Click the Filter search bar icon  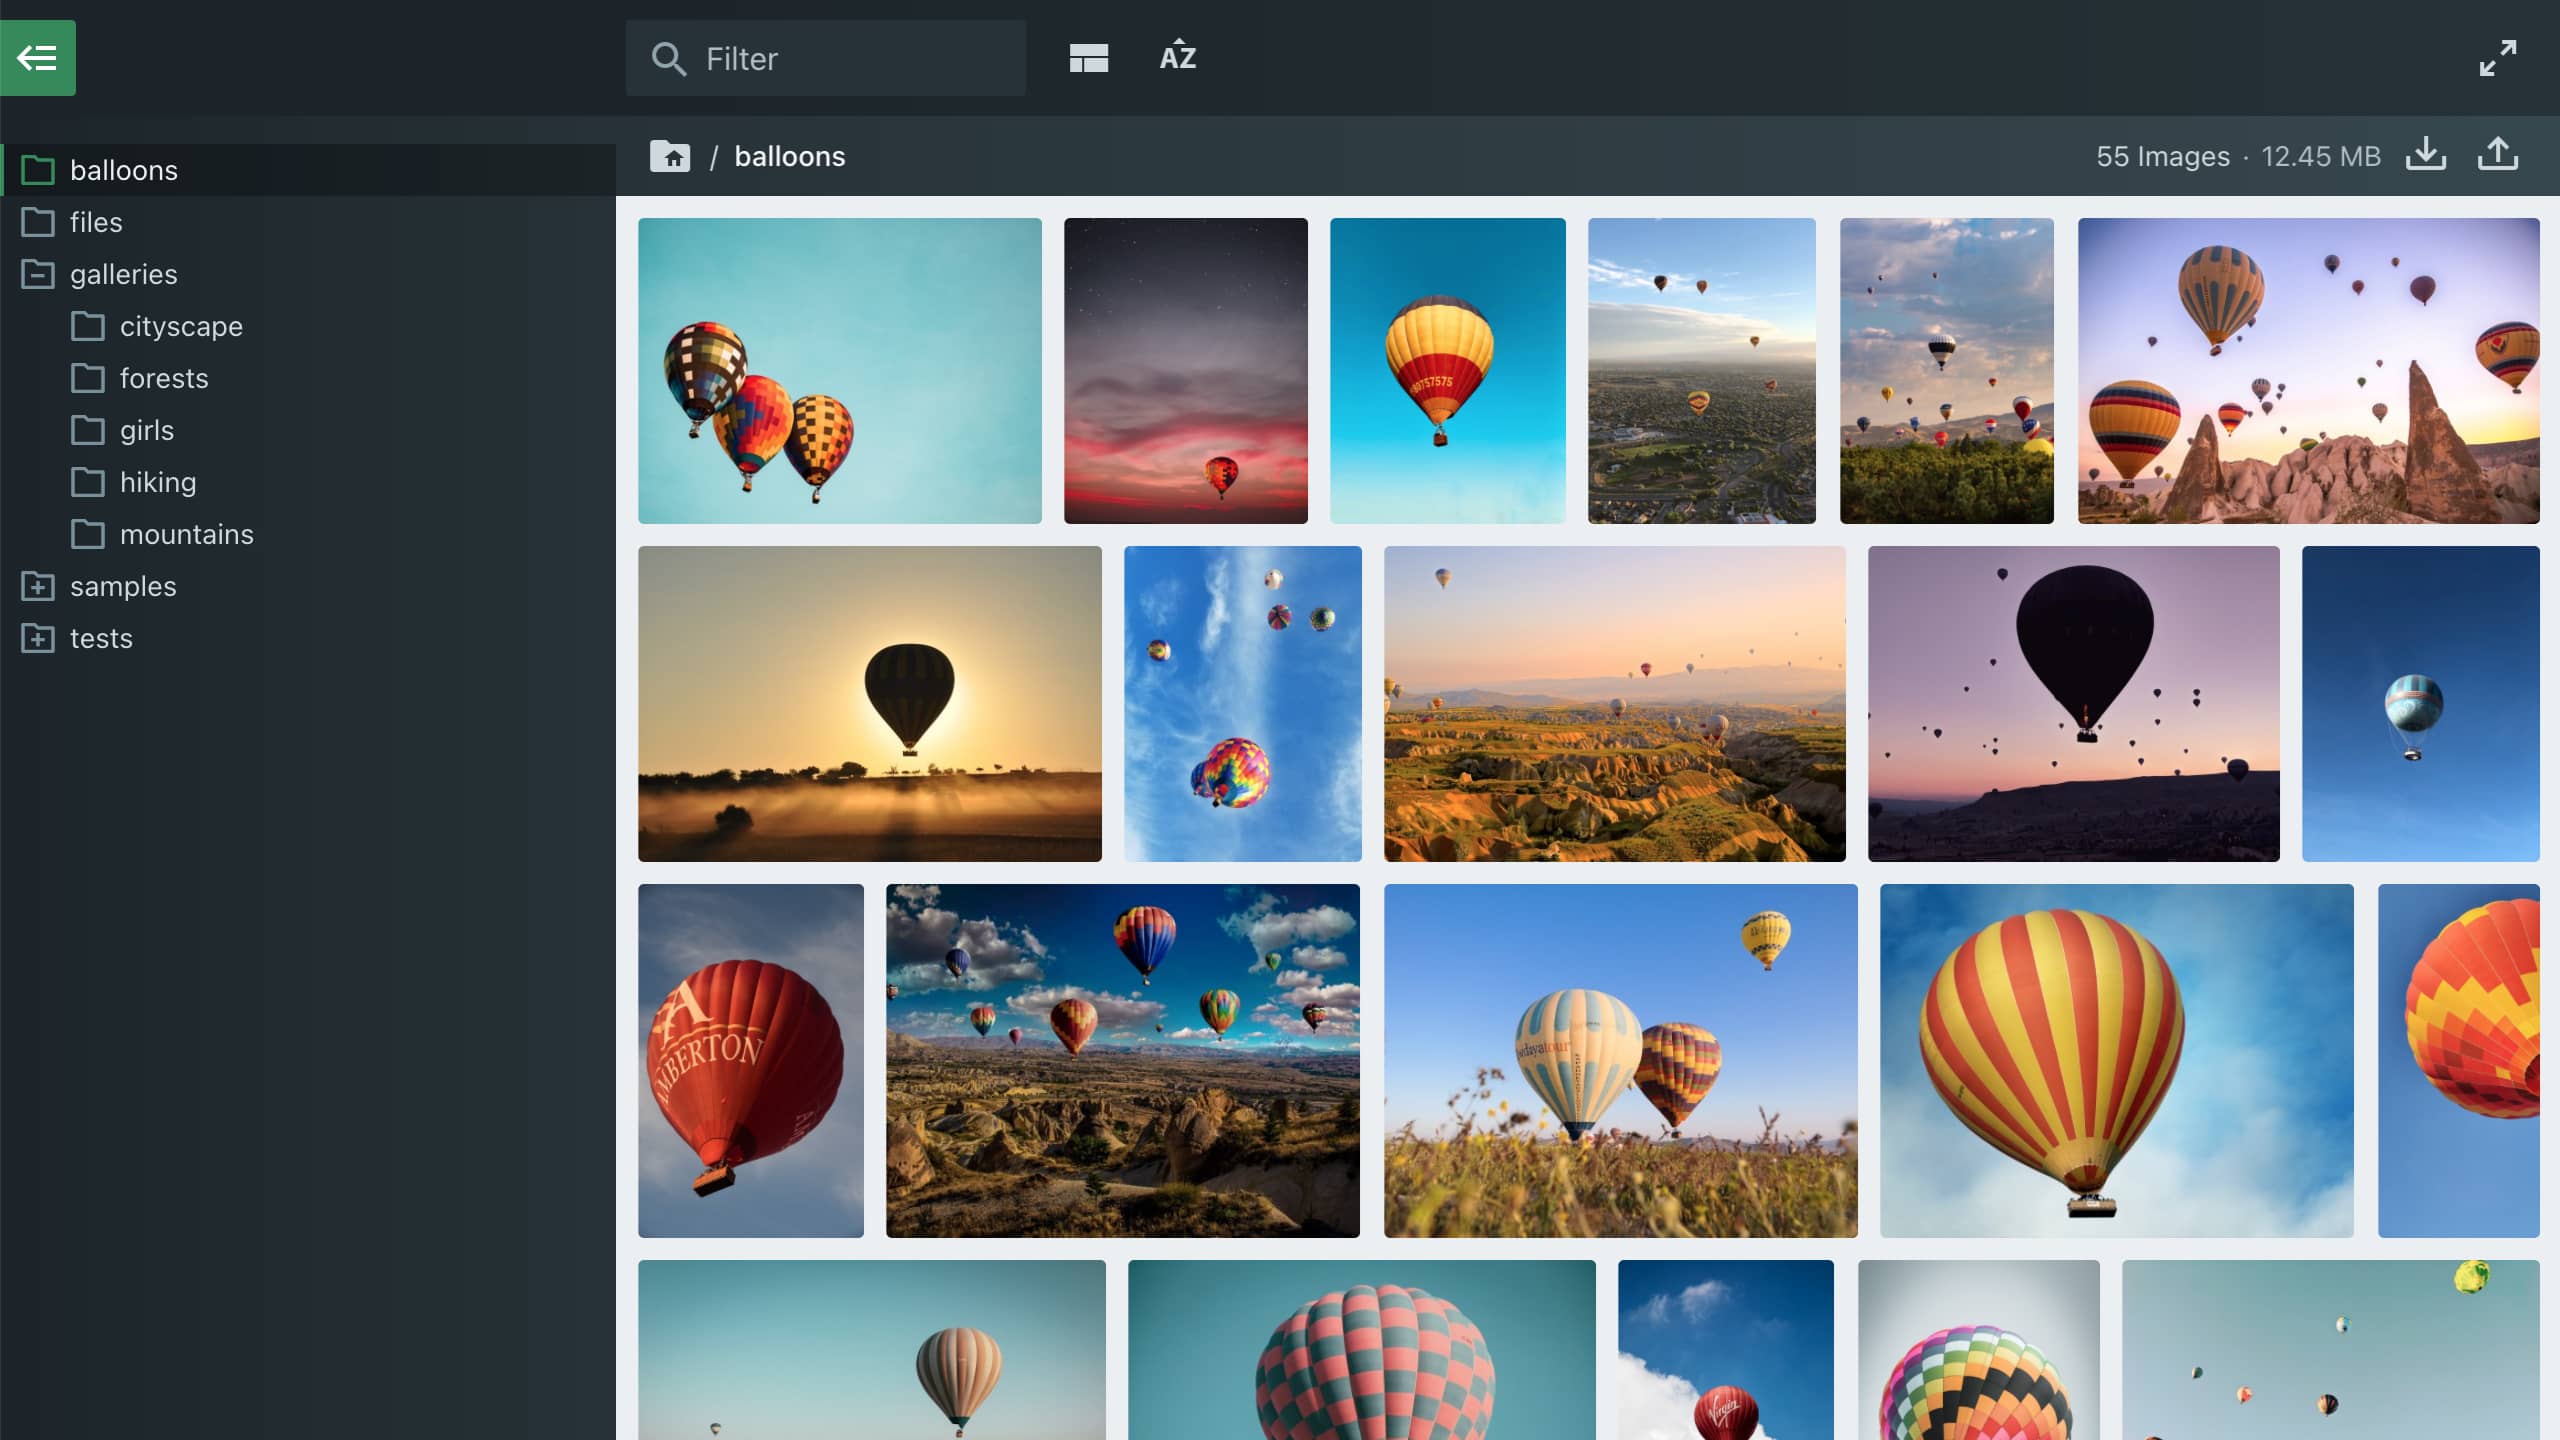668,58
